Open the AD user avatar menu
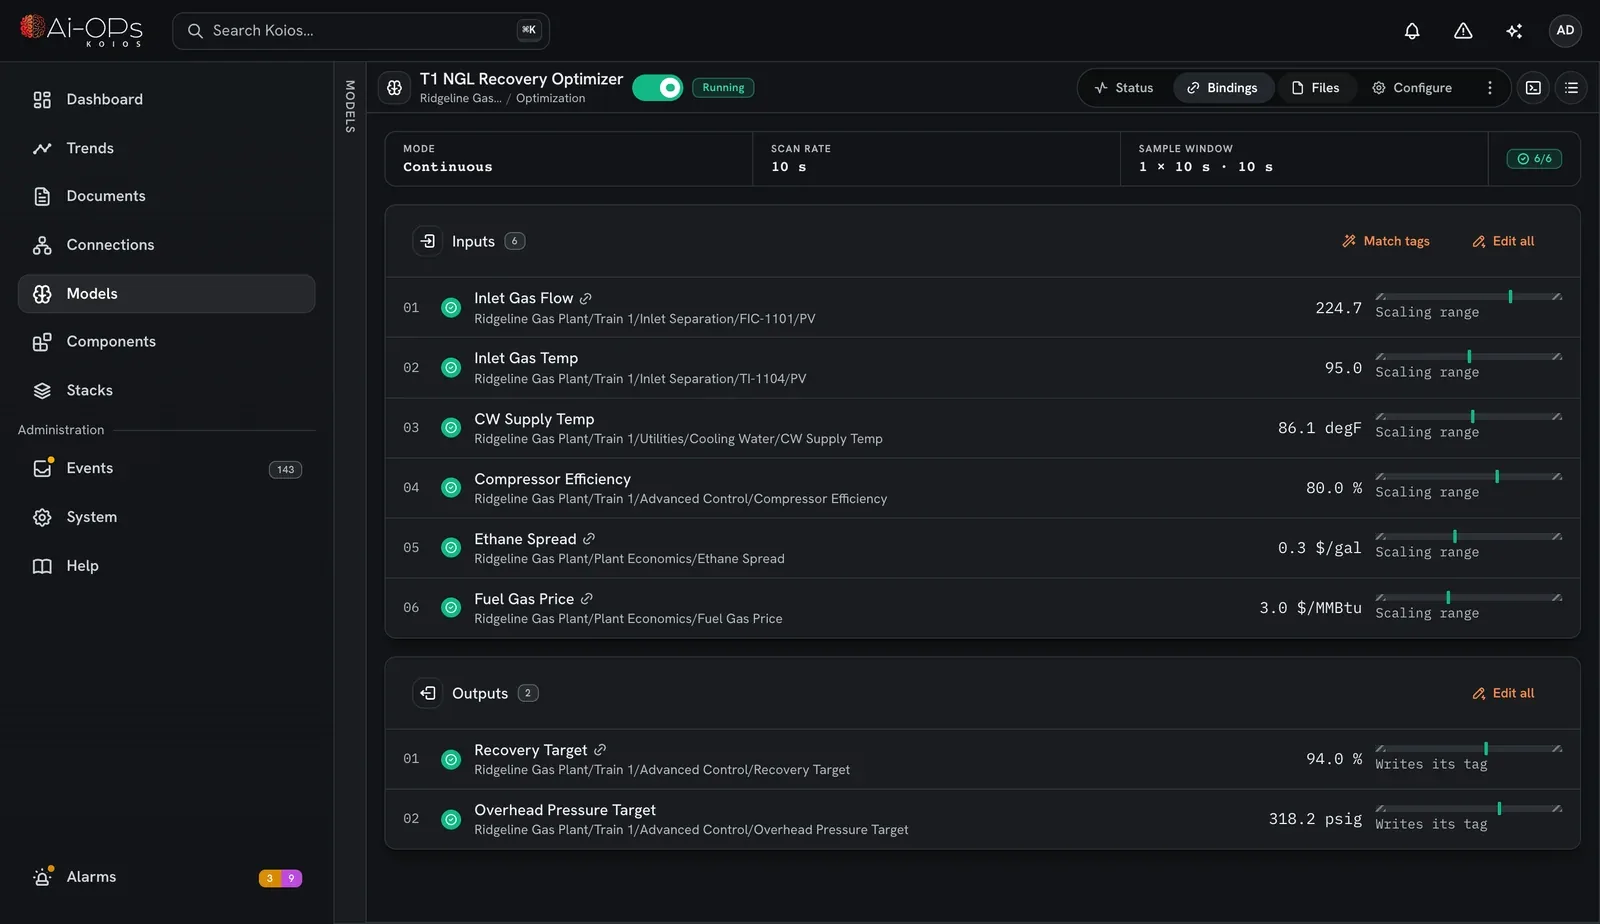This screenshot has height=924, width=1600. point(1565,31)
